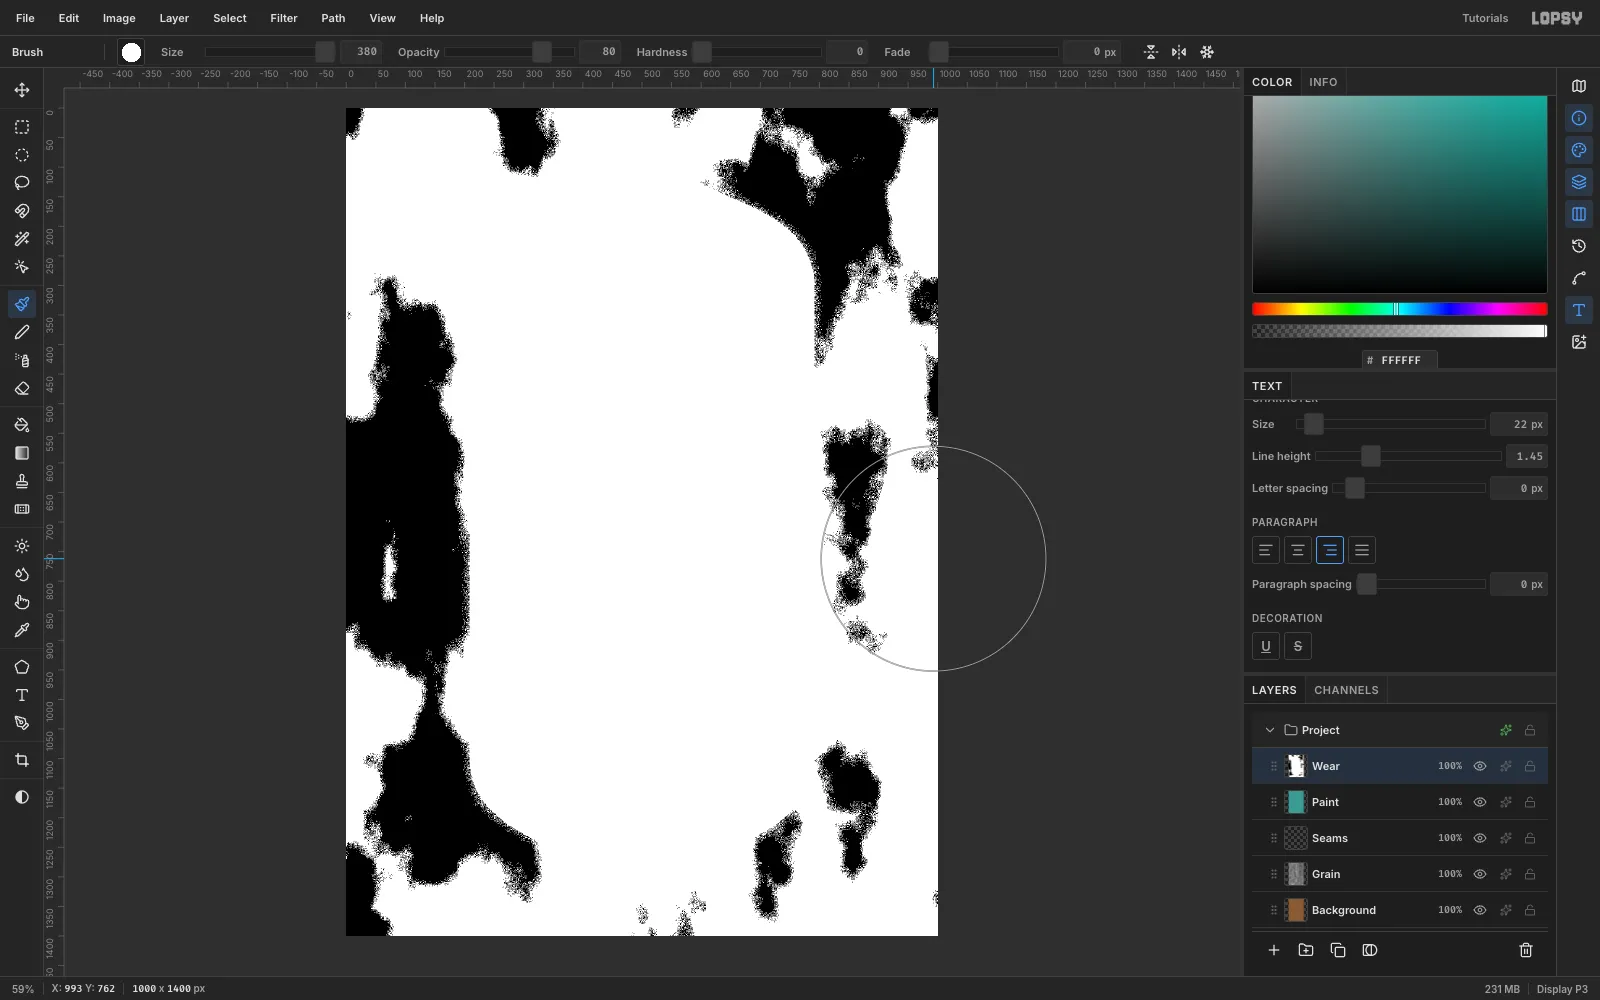1600x1000 pixels.
Task: Duplicate the selected layer
Action: [x=1338, y=950]
